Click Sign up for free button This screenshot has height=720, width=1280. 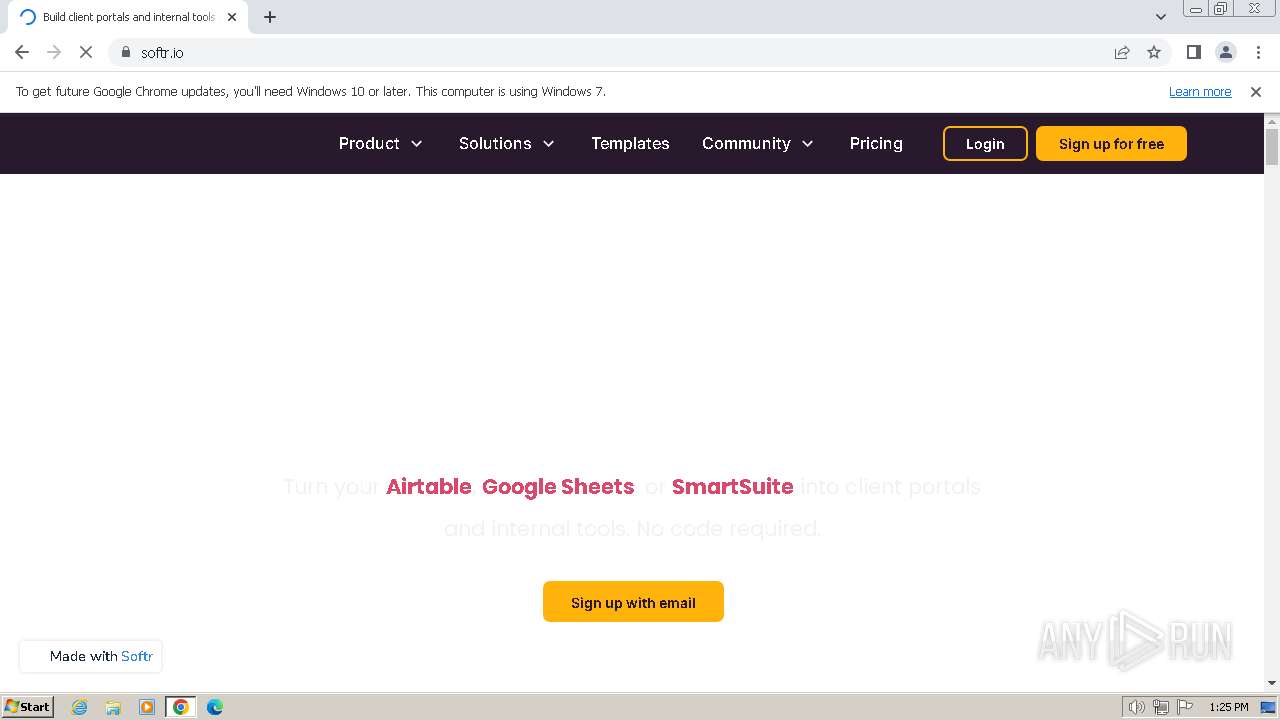(1111, 144)
